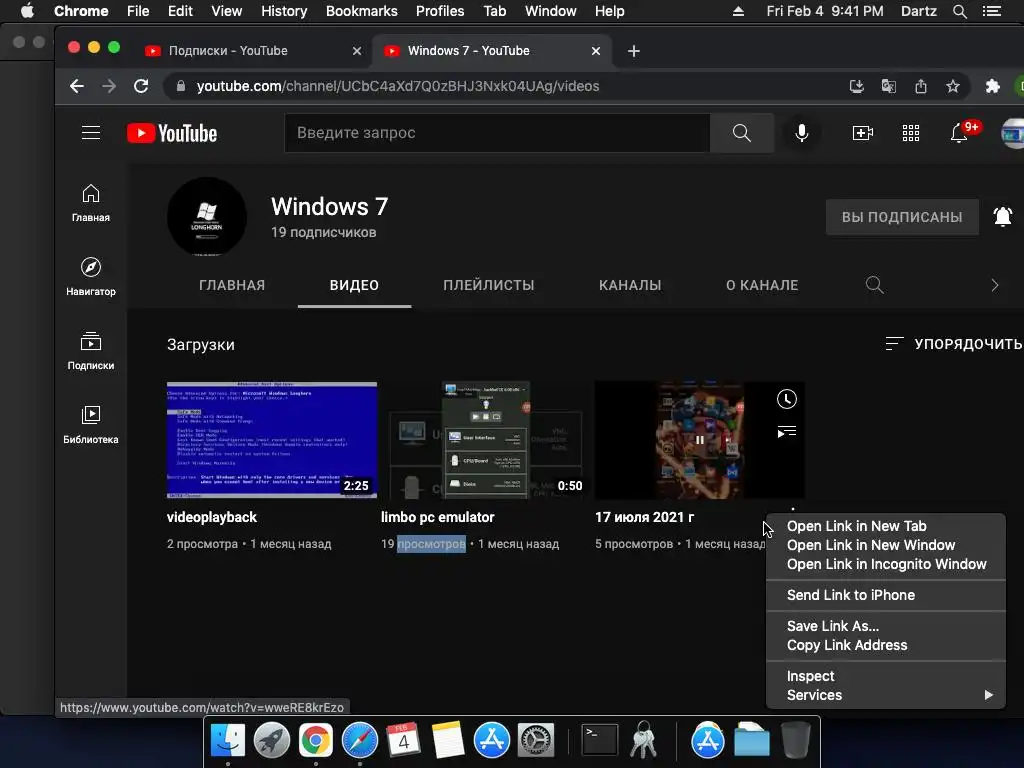The height and width of the screenshot is (768, 1024).
Task: Click the Windows 7 channel avatar
Action: pos(207,217)
